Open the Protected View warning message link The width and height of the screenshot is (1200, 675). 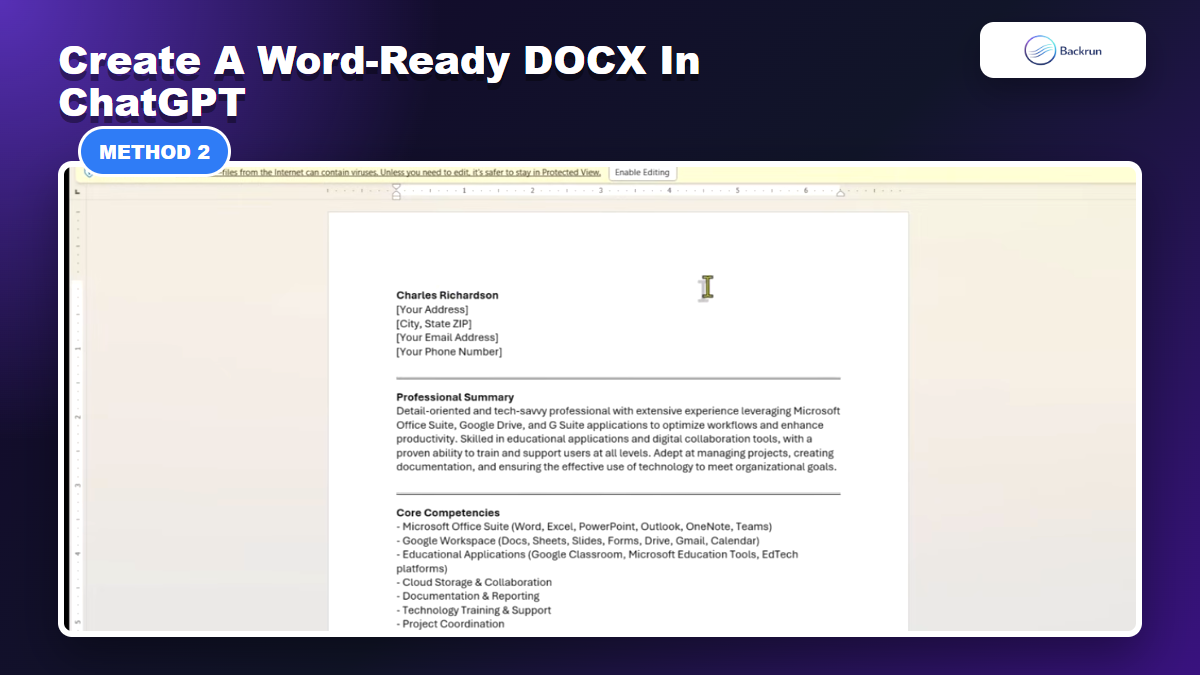[x=410, y=172]
